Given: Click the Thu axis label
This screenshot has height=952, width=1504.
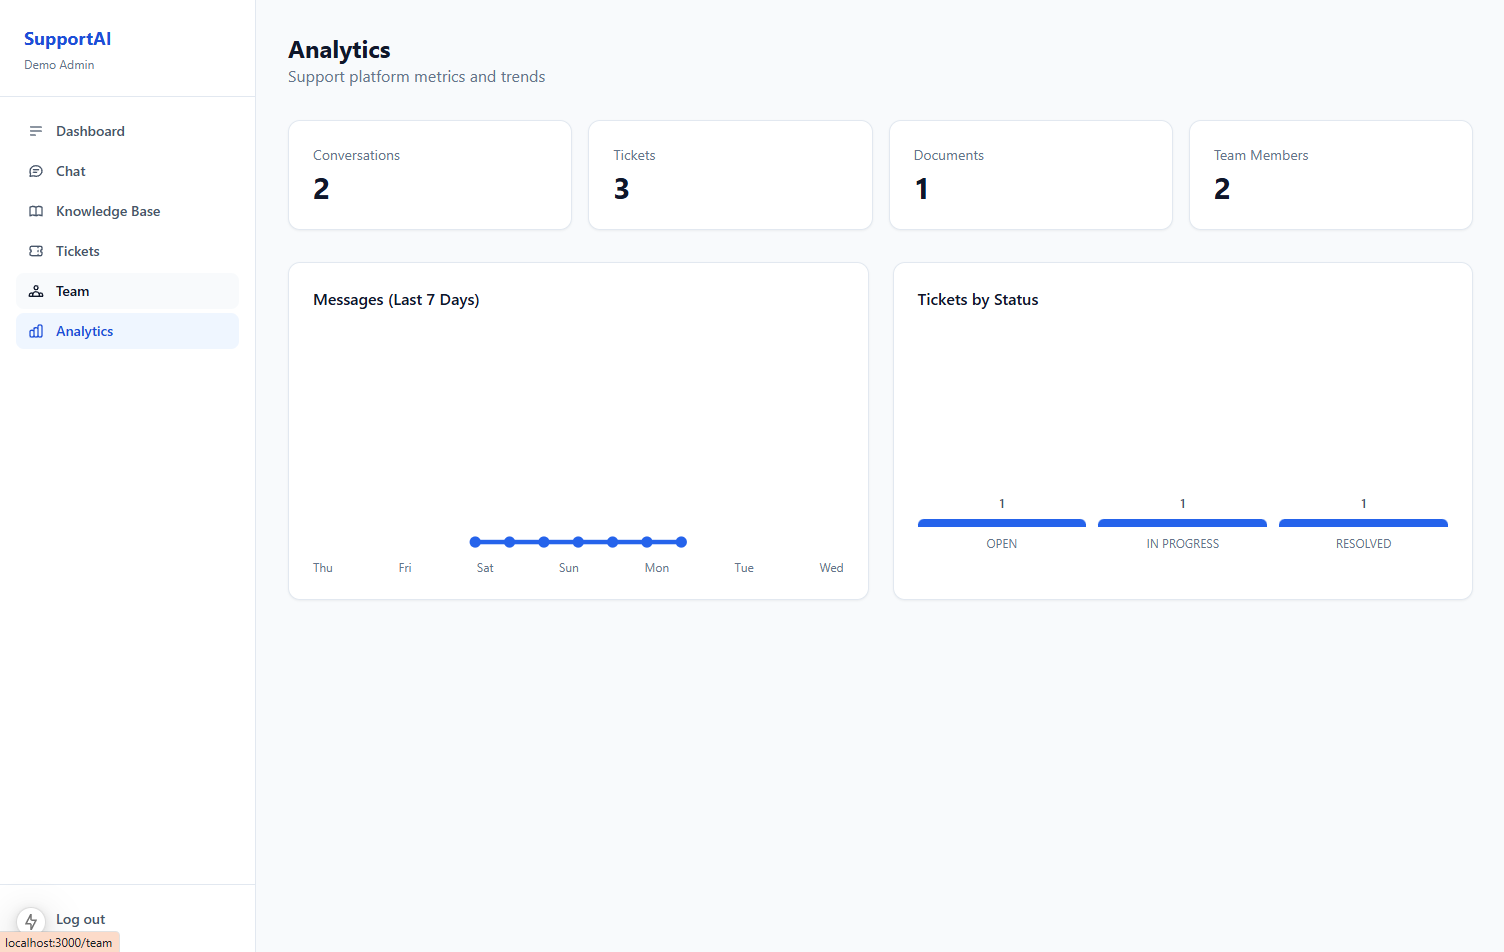Looking at the screenshot, I should (x=323, y=568).
